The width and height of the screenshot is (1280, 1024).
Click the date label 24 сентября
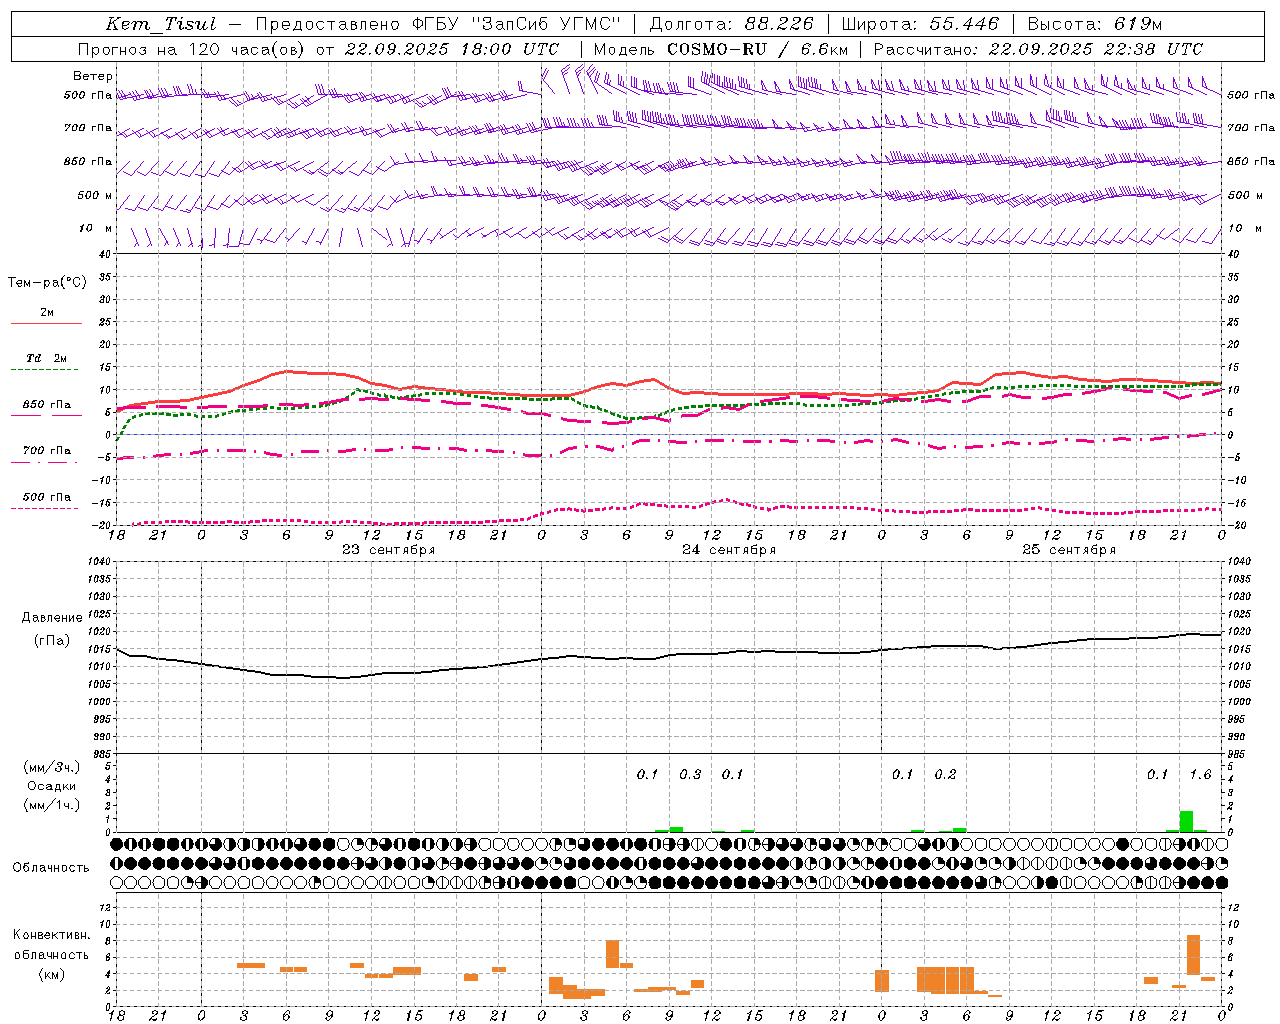tap(729, 550)
